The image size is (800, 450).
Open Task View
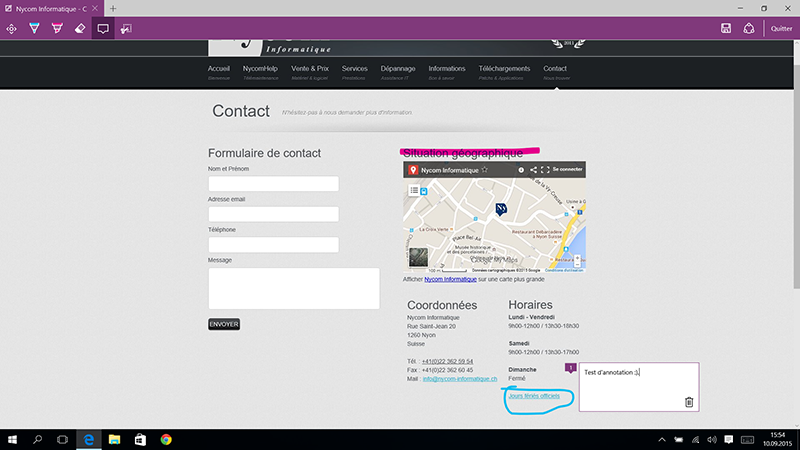(62, 439)
